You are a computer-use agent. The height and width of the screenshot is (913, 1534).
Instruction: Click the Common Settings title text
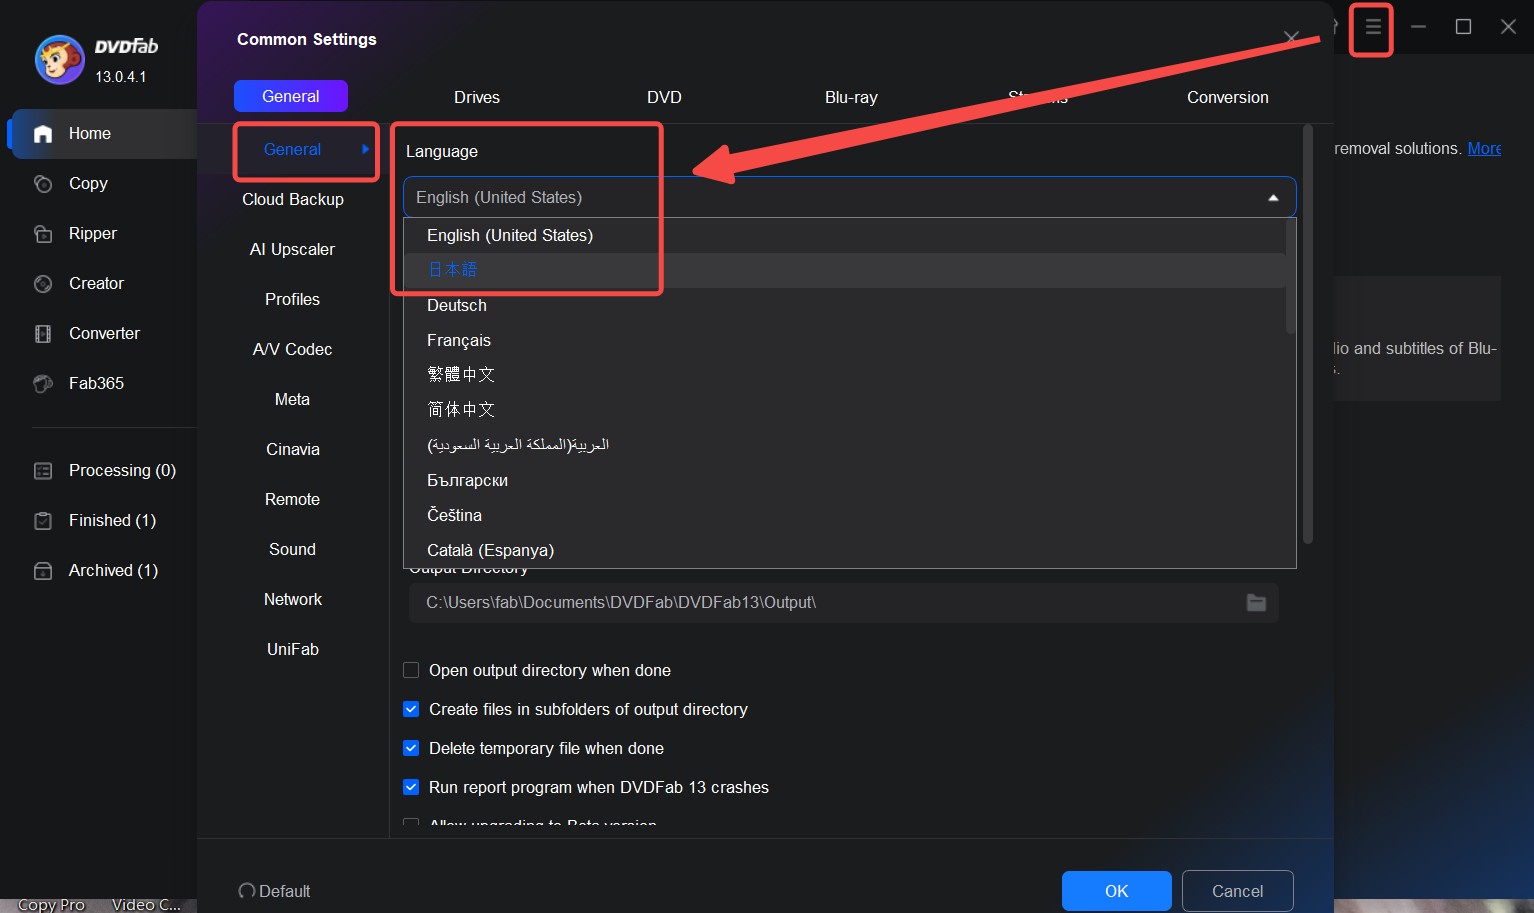[x=307, y=39]
